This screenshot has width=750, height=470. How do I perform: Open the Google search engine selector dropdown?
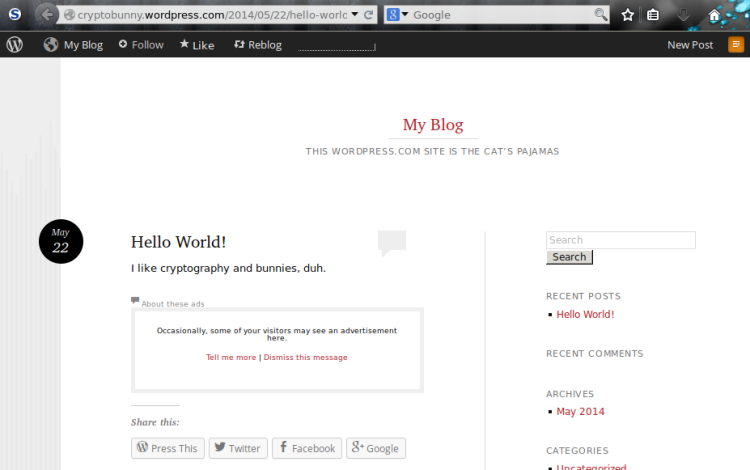[405, 14]
